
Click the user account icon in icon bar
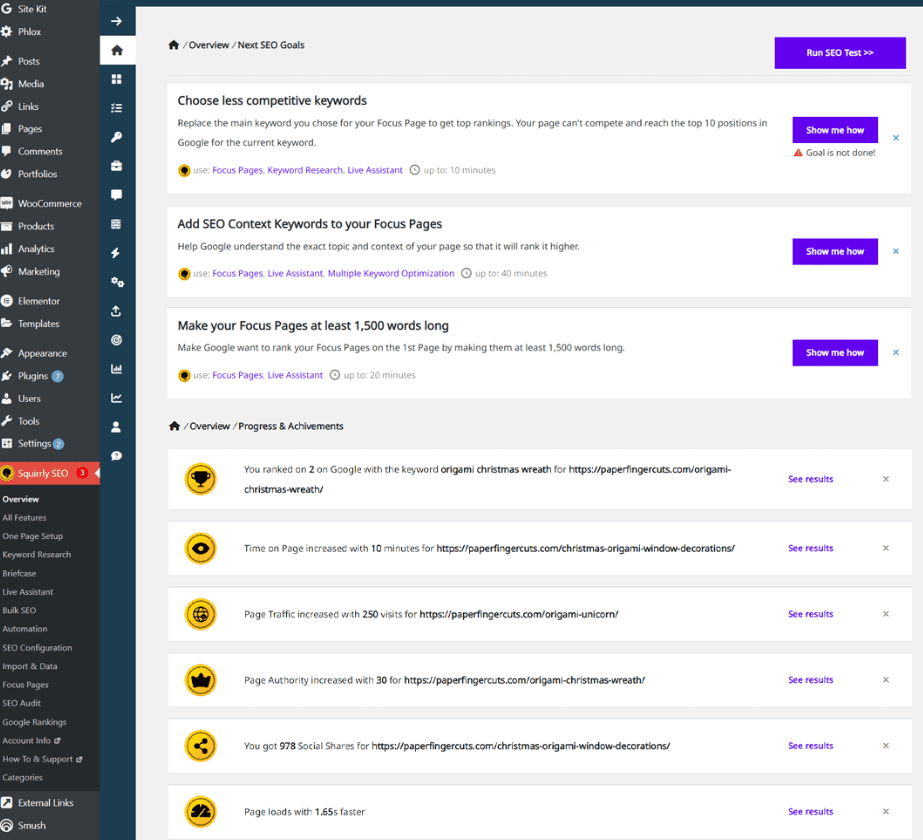[117, 427]
